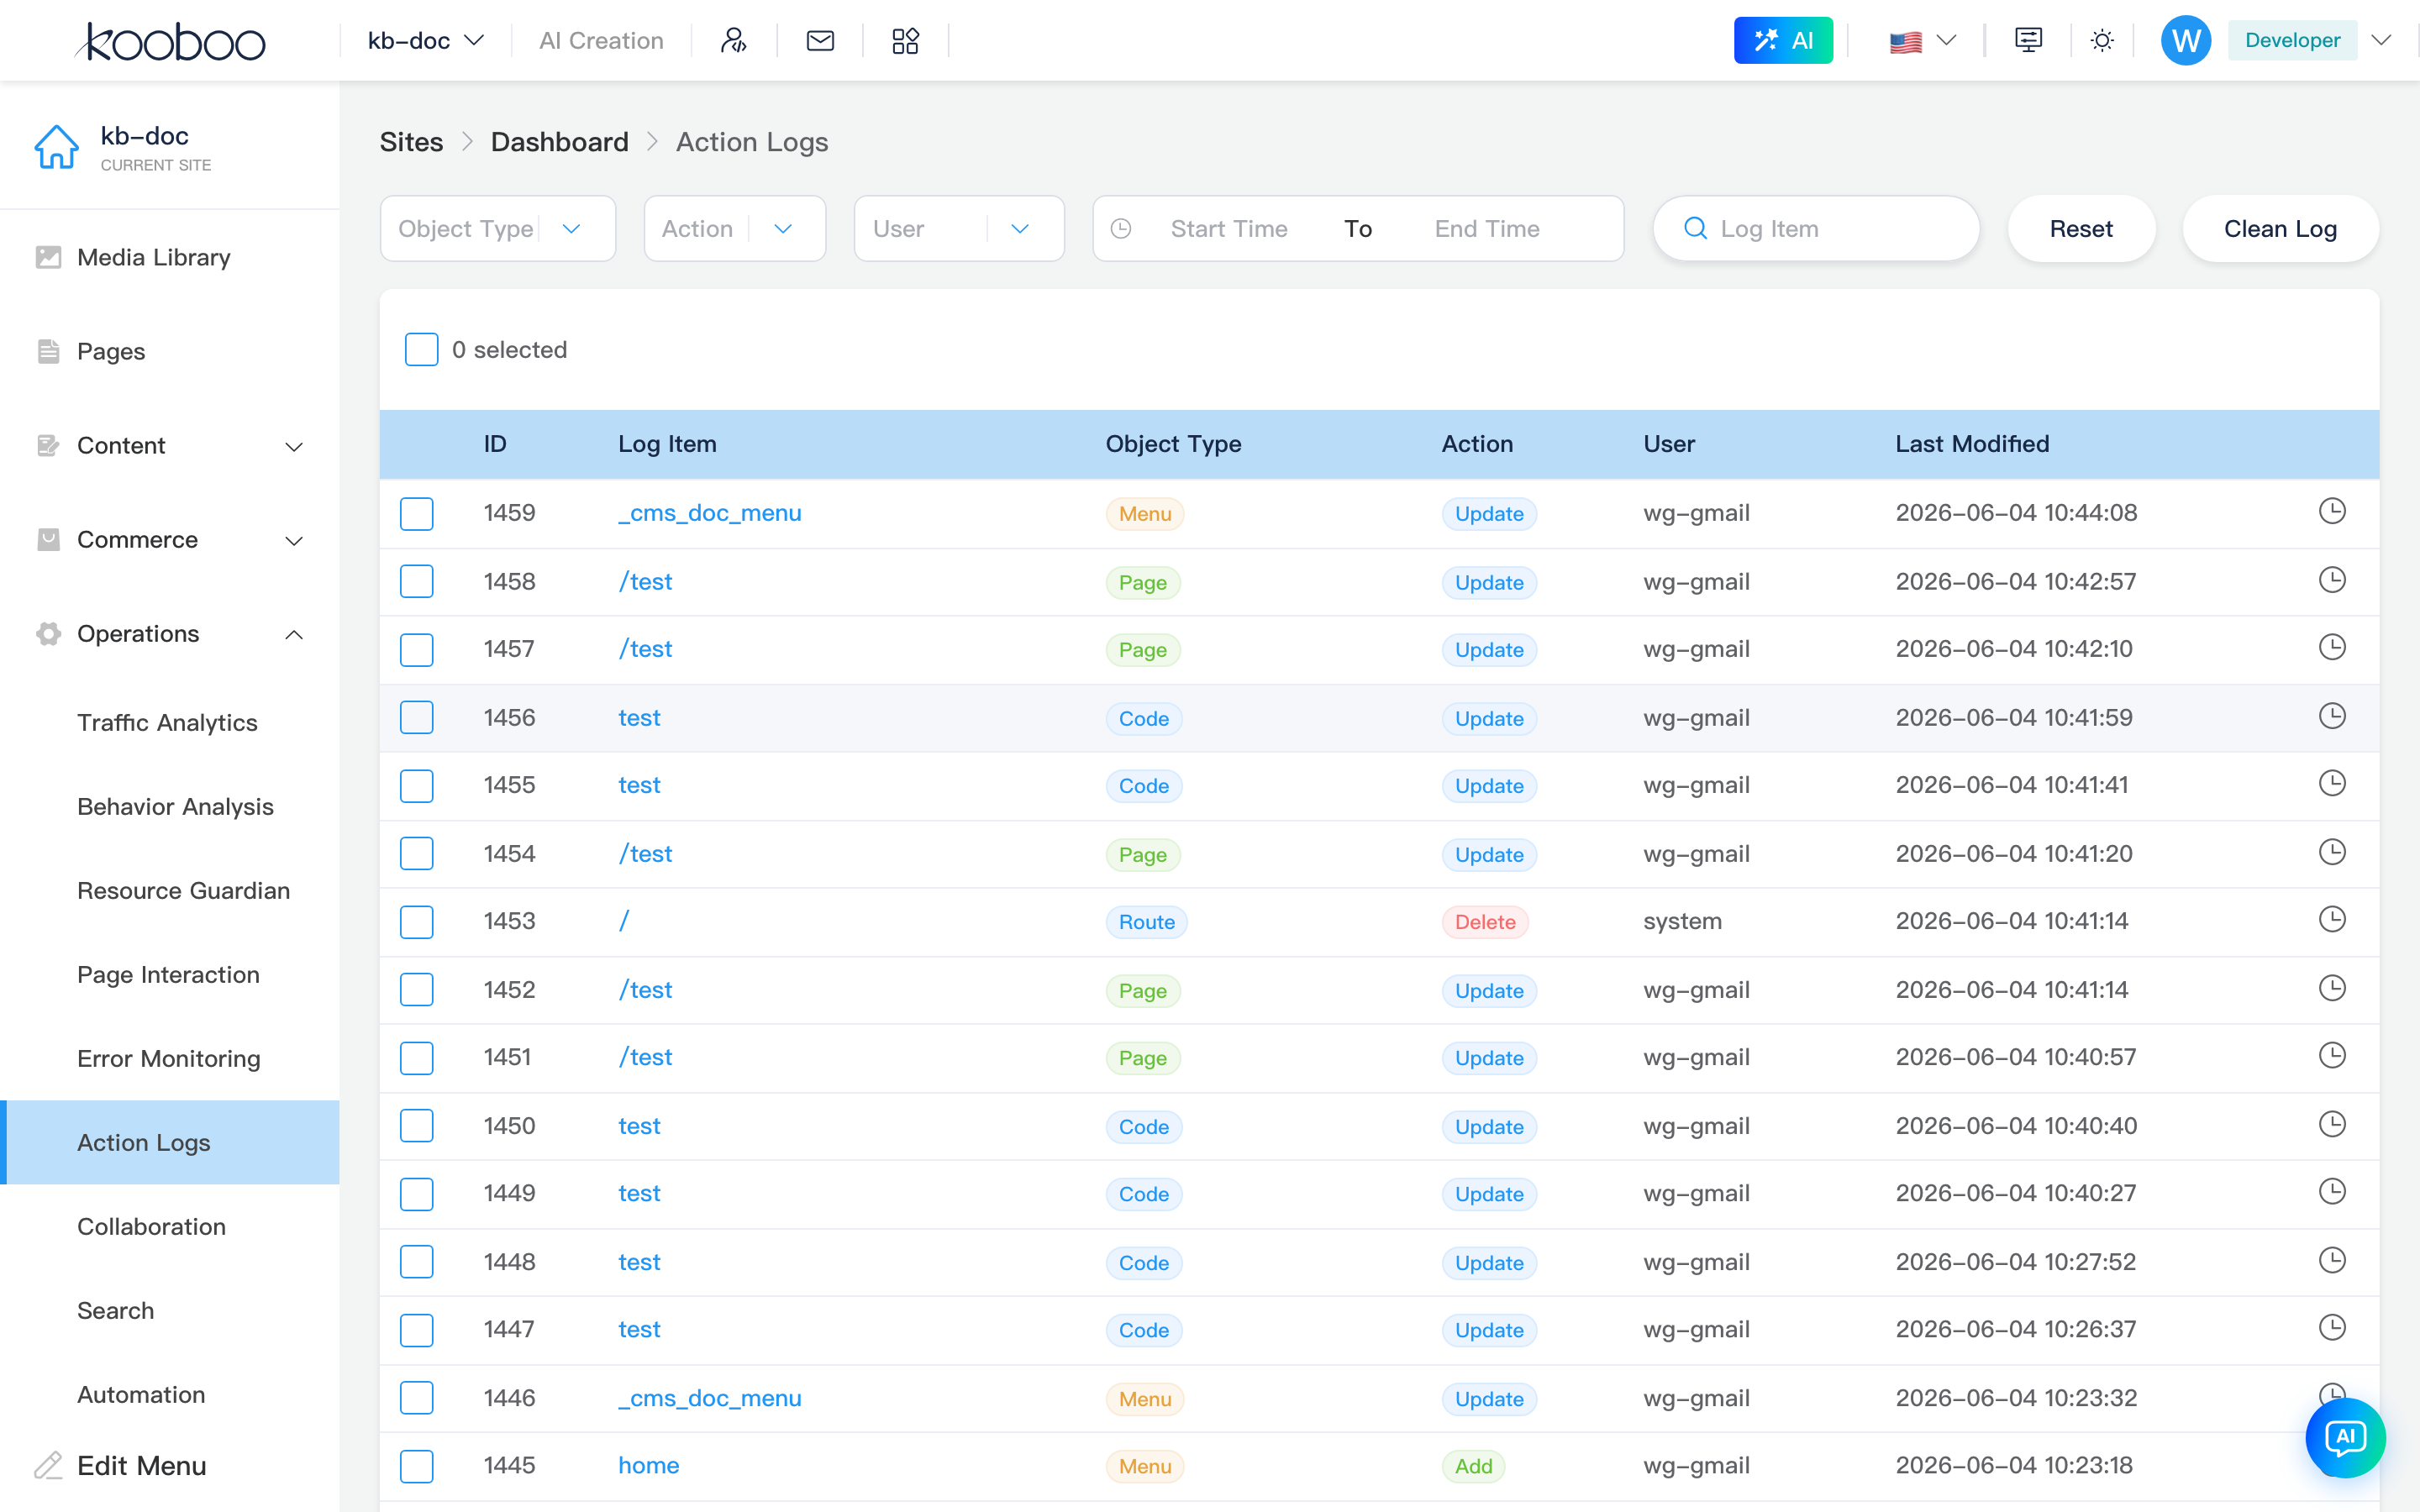Click the Start Time field
The width and height of the screenshot is (2420, 1512).
(1229, 228)
